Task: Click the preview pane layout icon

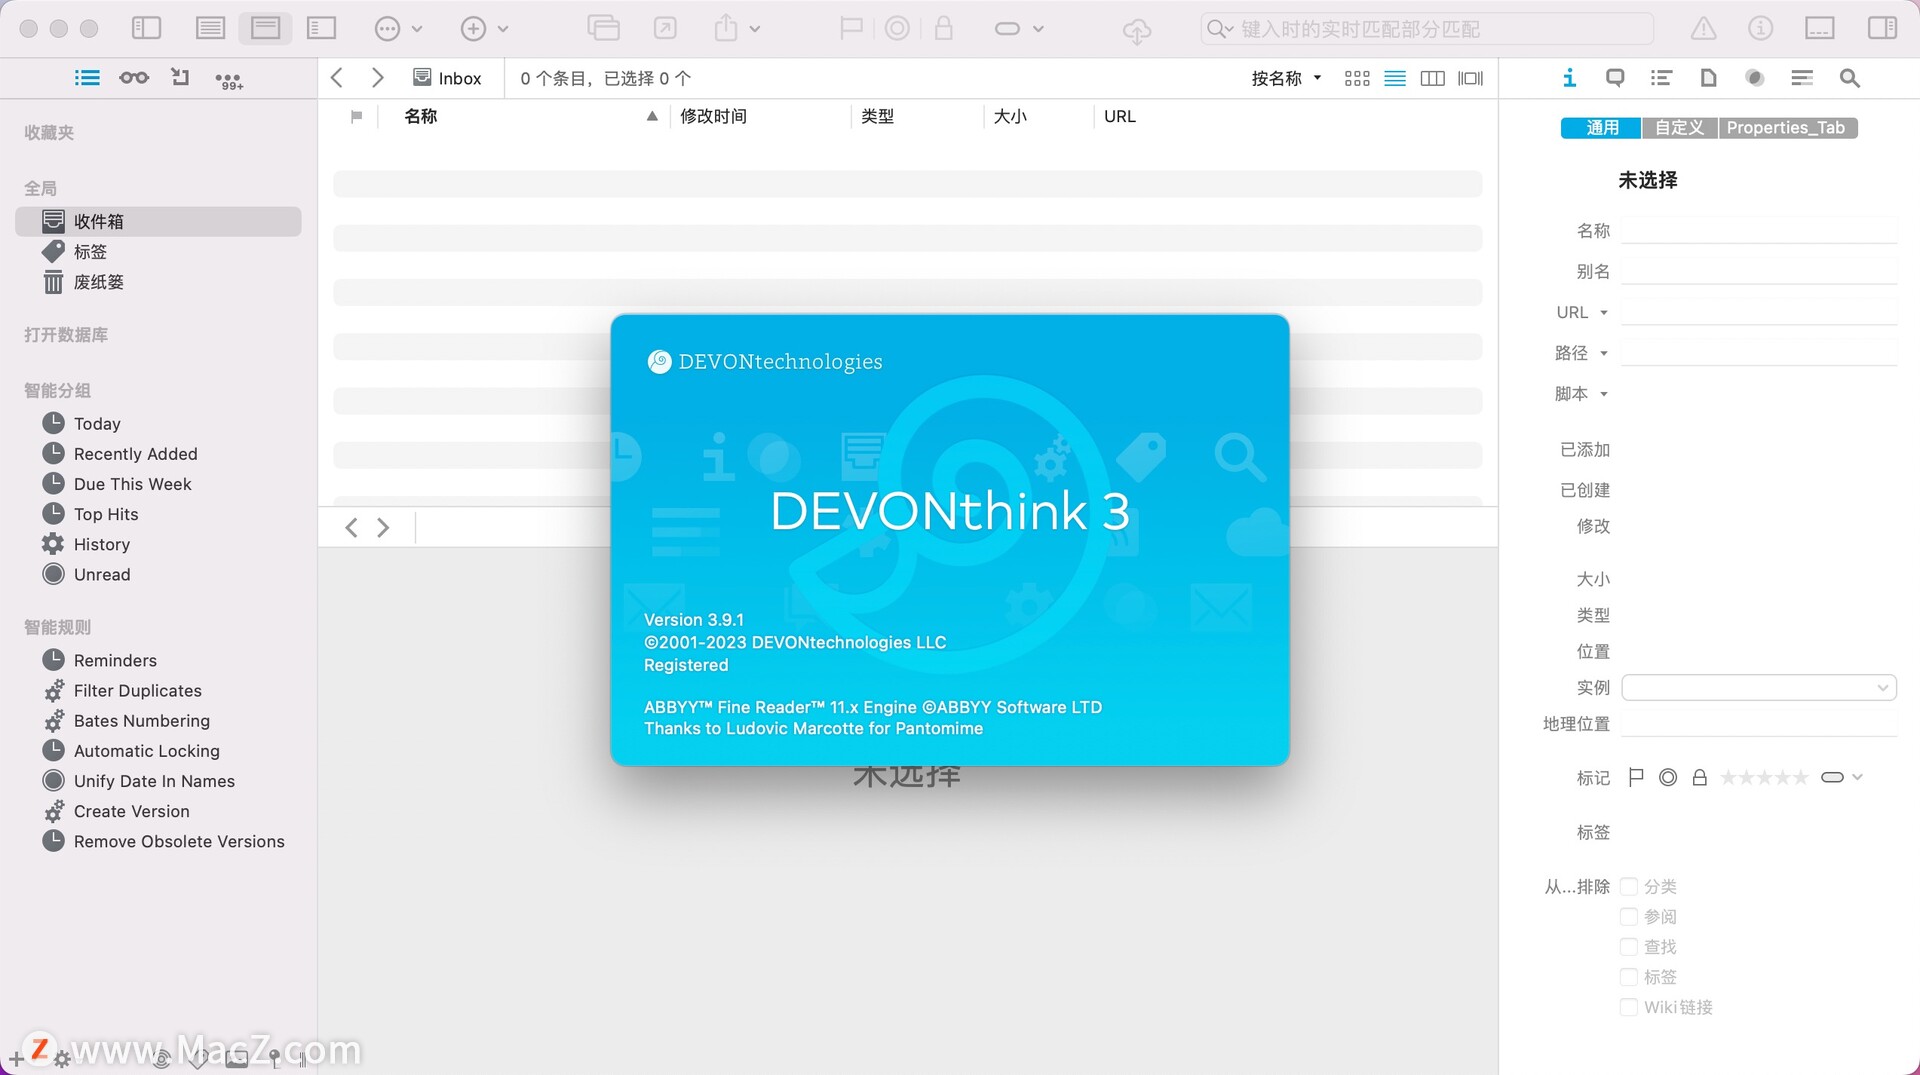Action: [x=1820, y=28]
